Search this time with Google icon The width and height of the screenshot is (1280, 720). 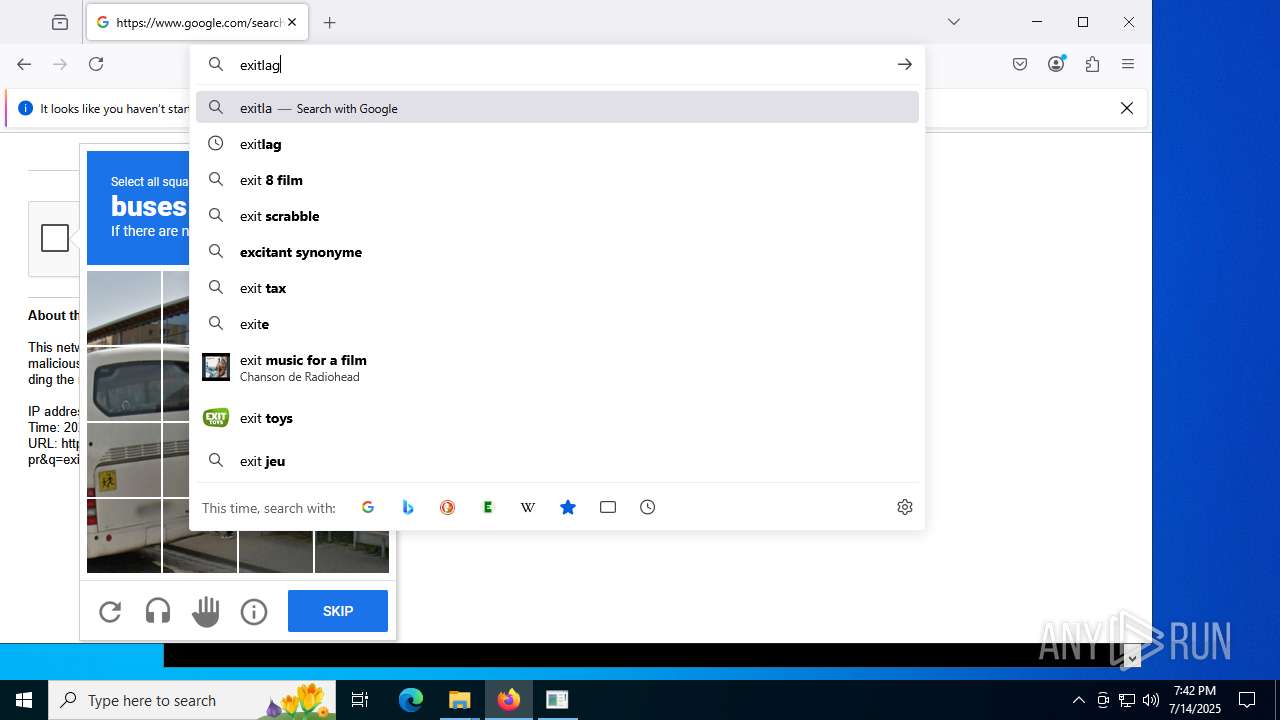[368, 507]
